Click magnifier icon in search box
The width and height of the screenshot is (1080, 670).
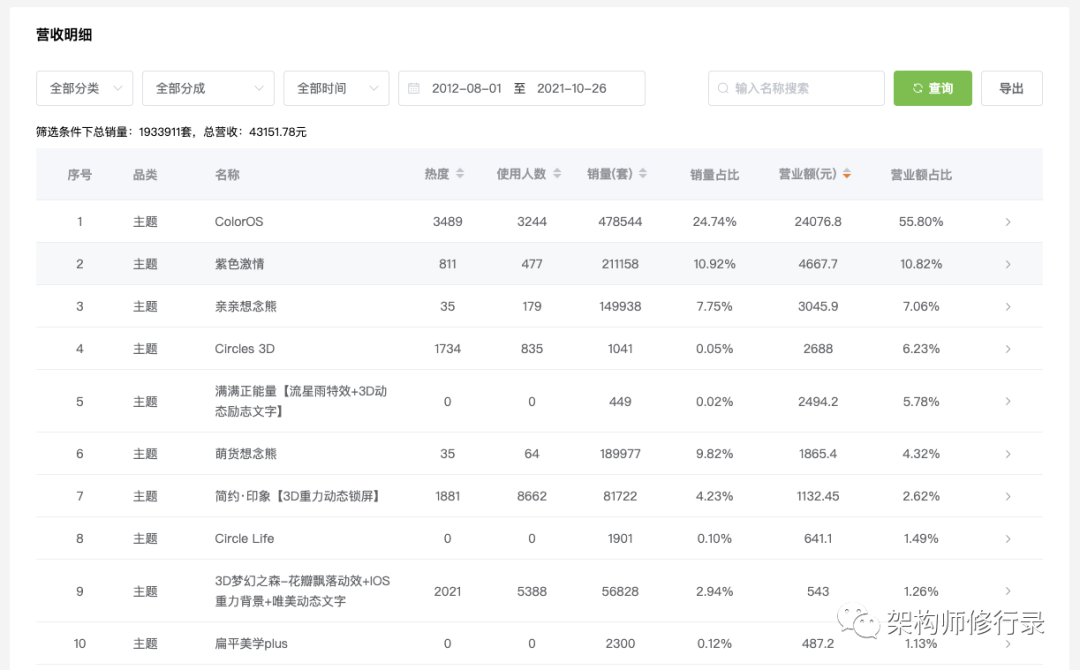pyautogui.click(x=723, y=88)
